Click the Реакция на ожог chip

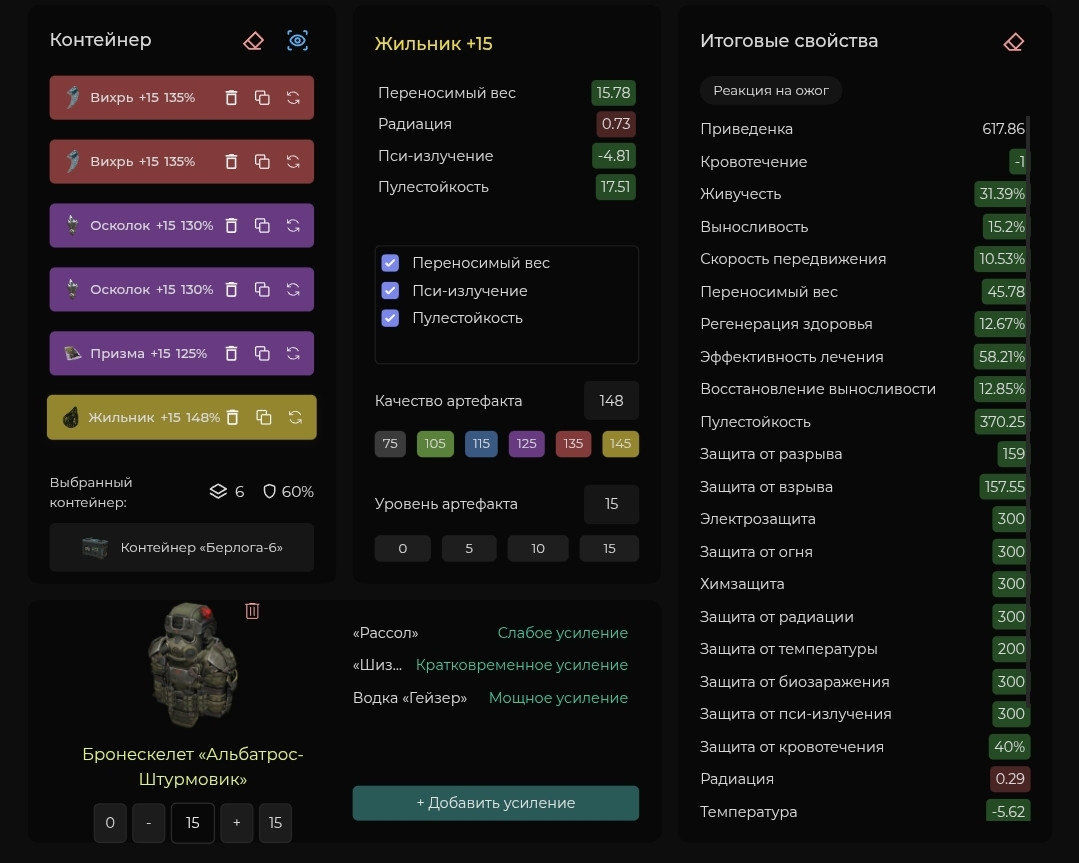(771, 91)
